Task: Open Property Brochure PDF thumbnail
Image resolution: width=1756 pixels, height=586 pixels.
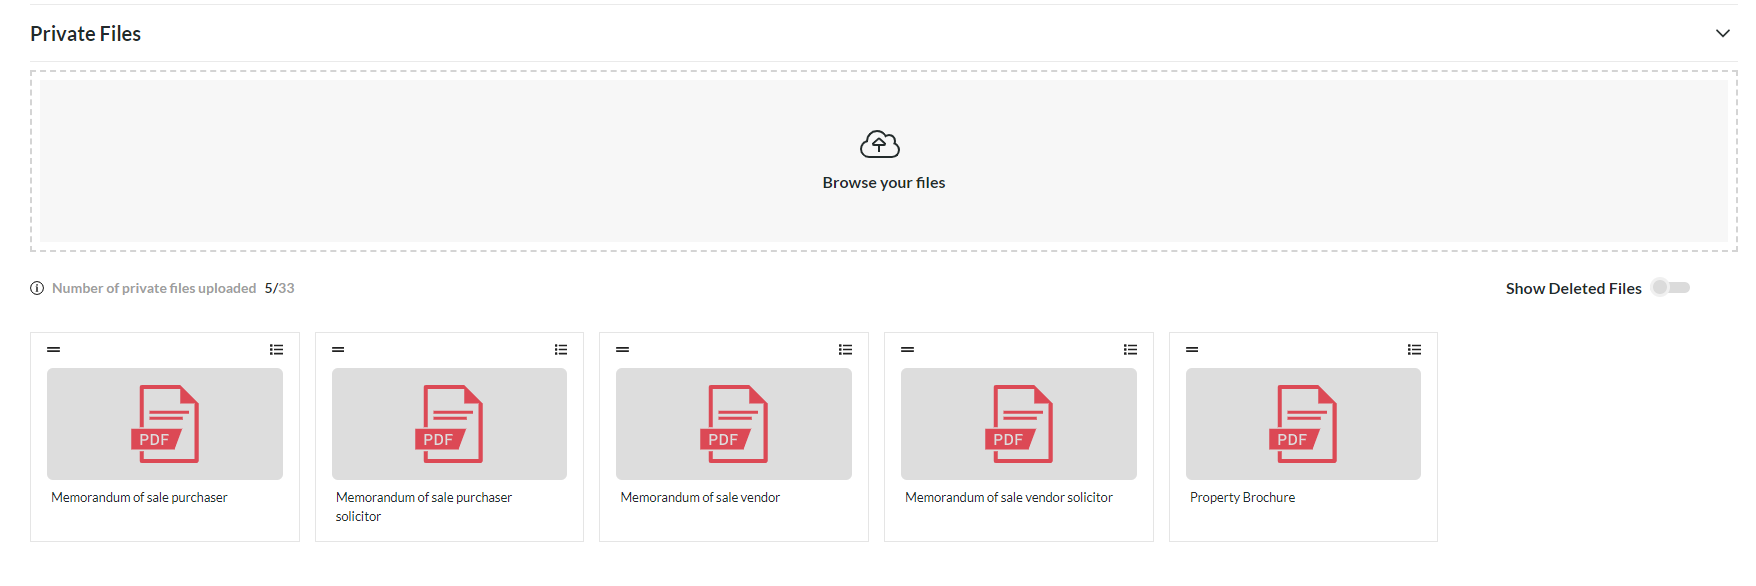Action: pos(1303,424)
